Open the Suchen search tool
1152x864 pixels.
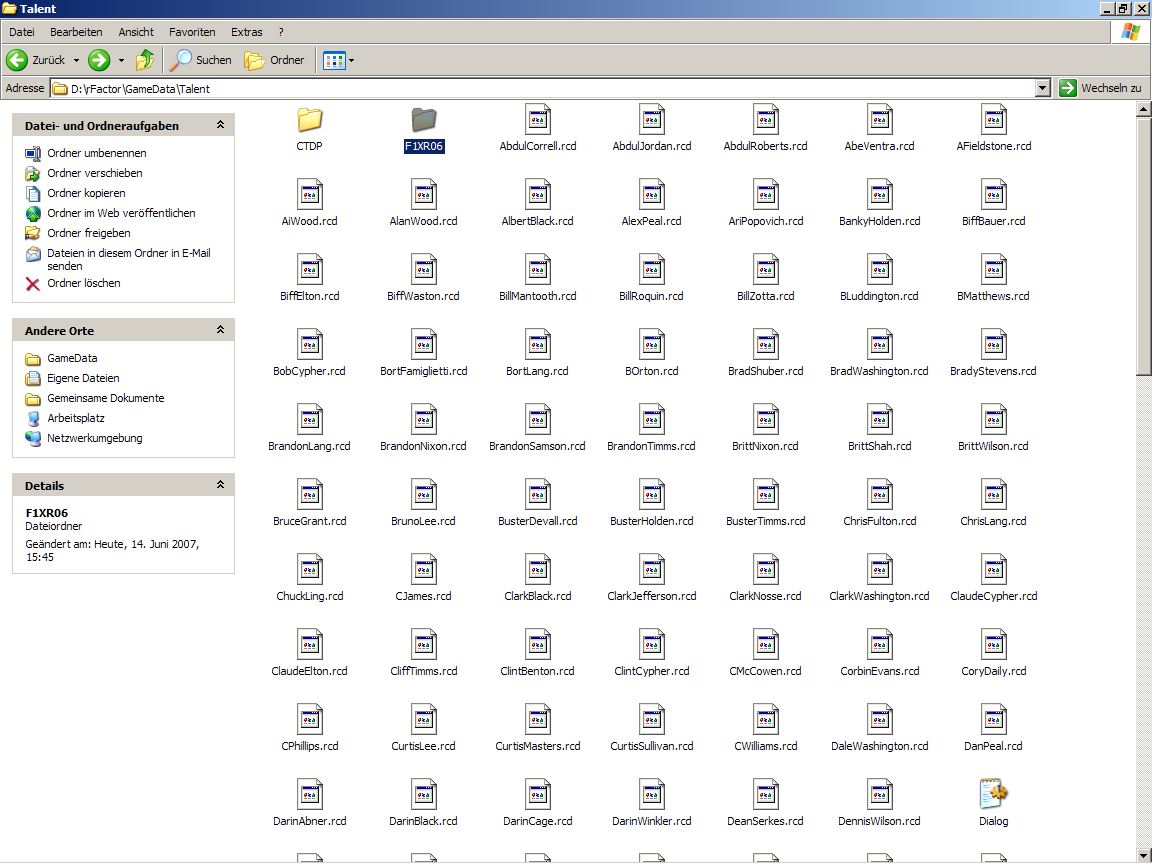point(200,60)
